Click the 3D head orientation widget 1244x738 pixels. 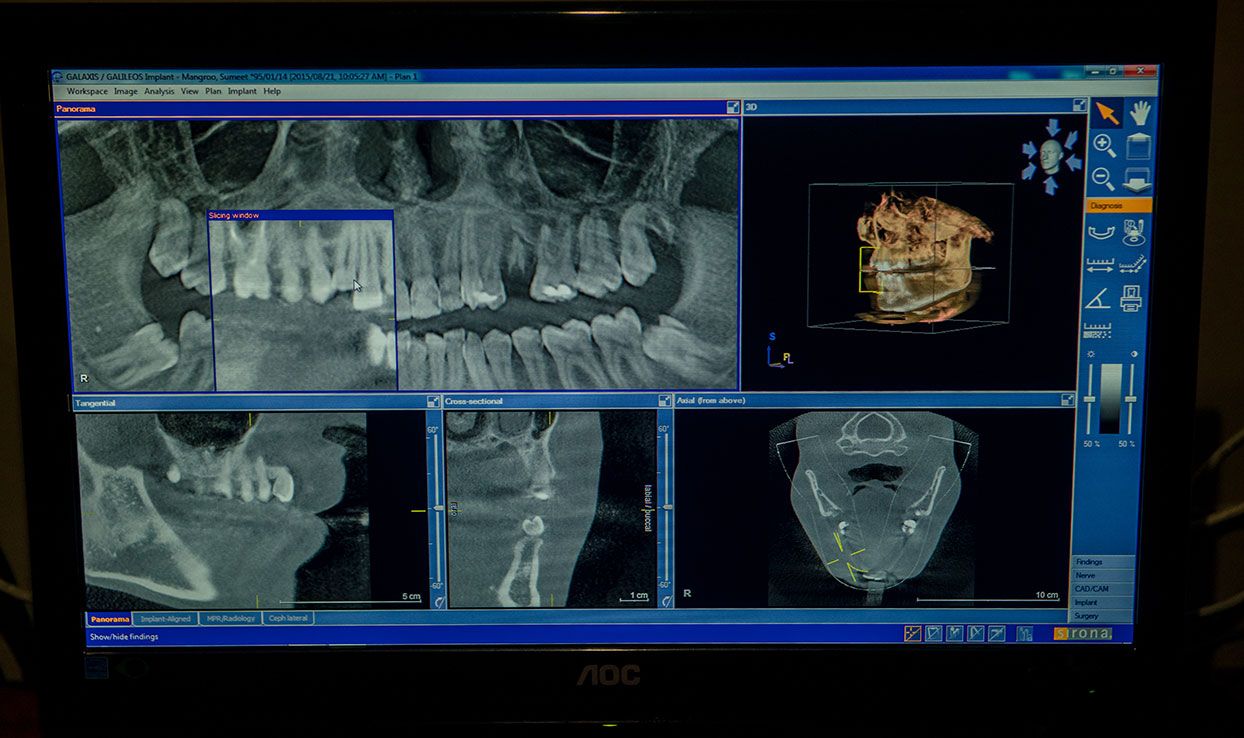(1050, 157)
